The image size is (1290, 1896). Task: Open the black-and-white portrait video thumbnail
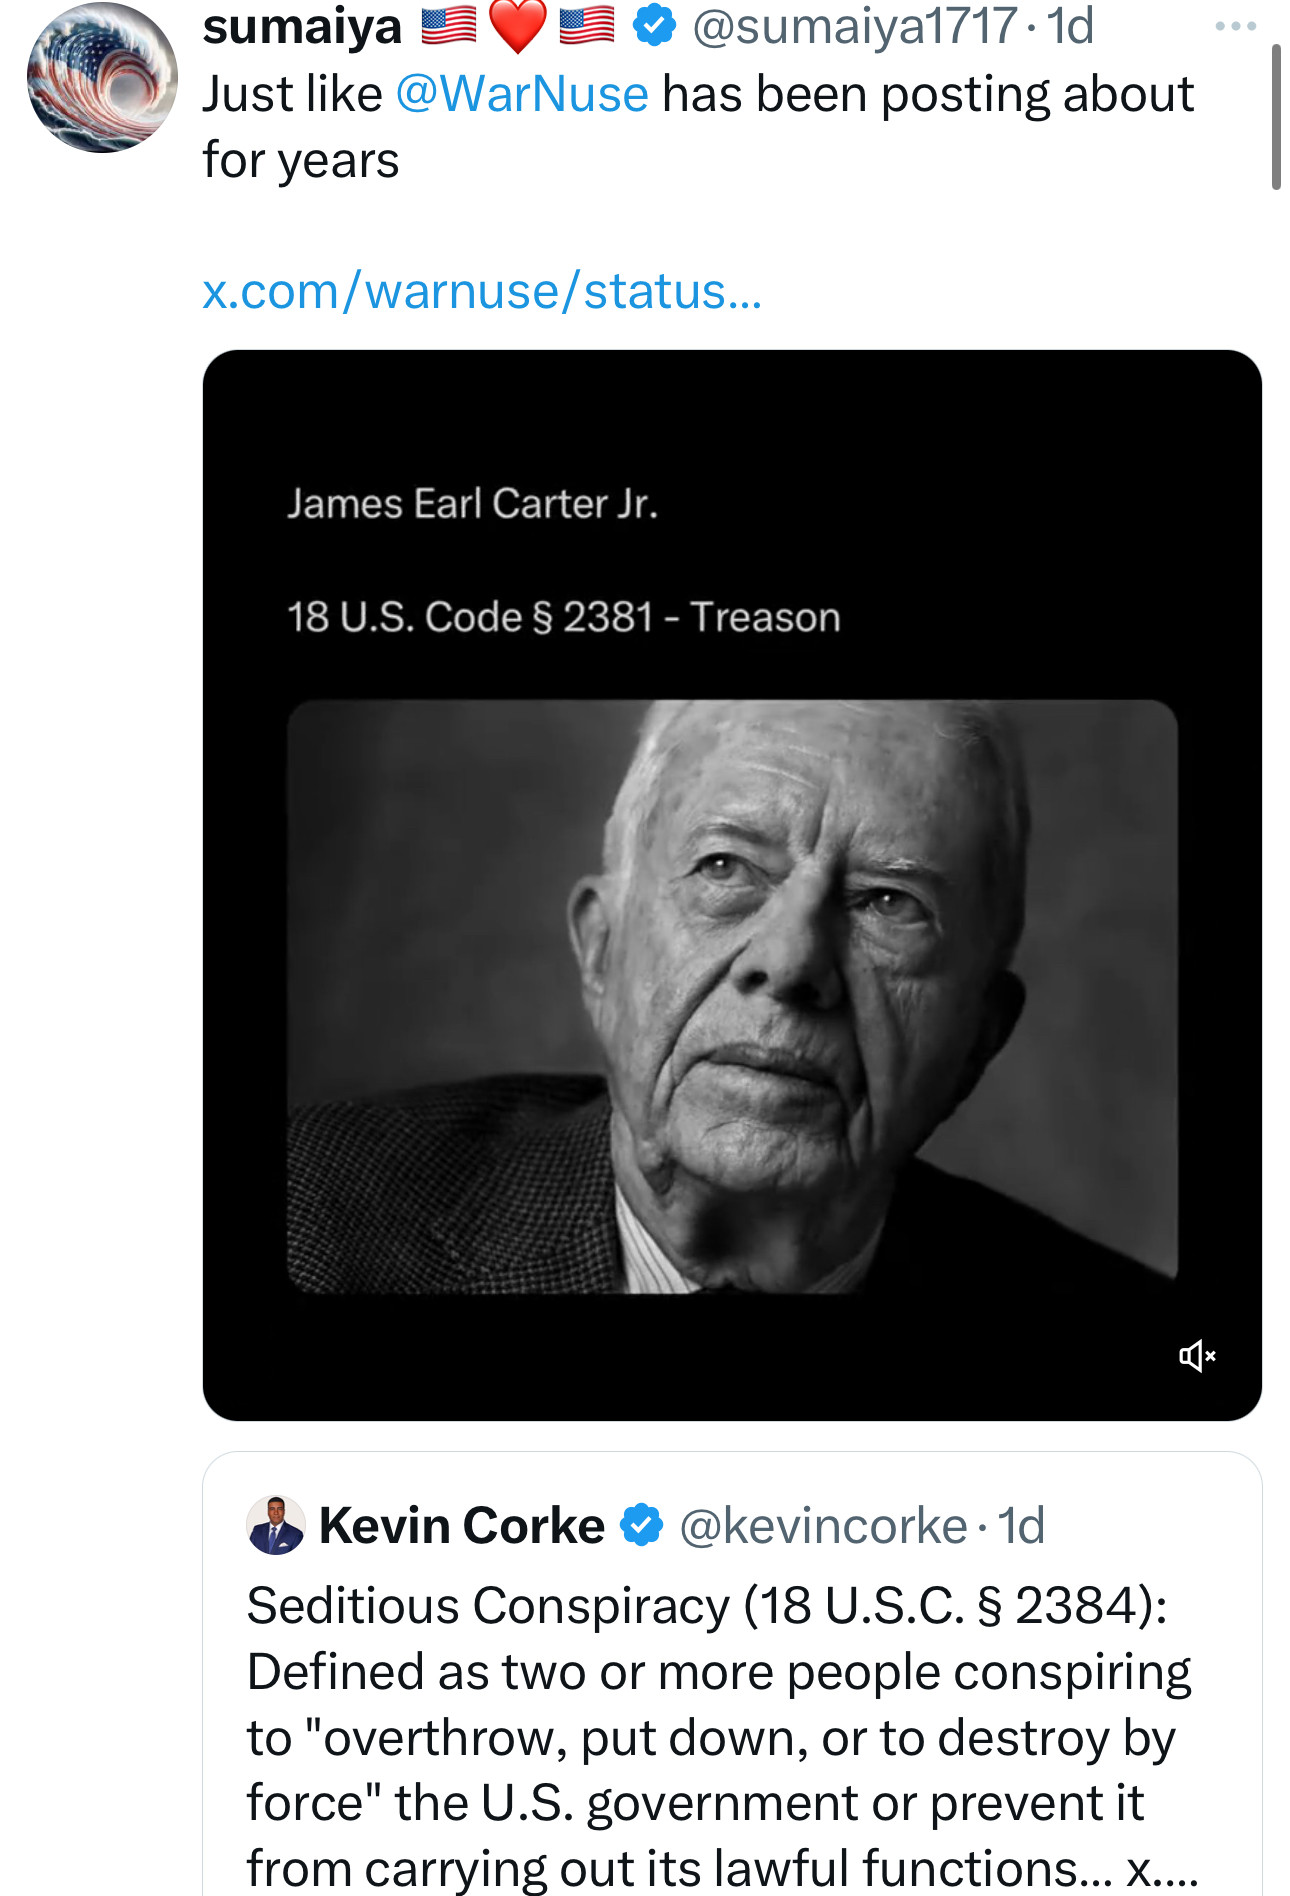tap(732, 995)
